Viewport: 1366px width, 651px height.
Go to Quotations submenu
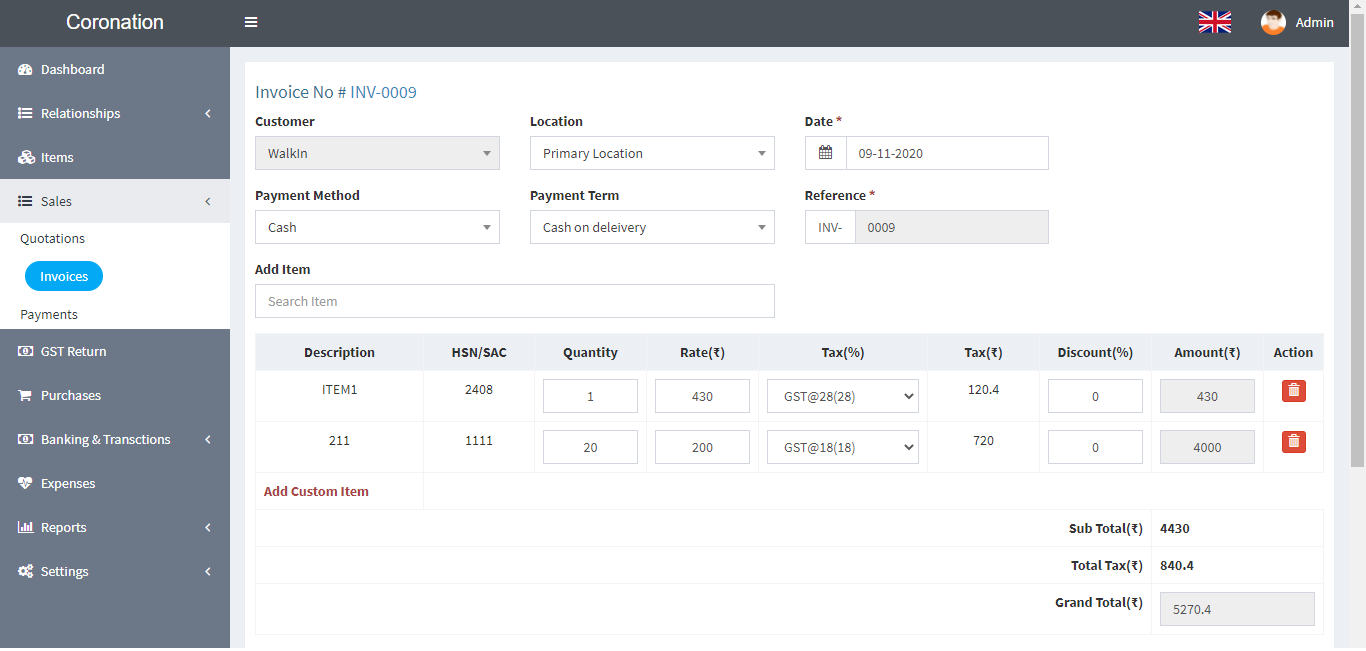coord(52,238)
